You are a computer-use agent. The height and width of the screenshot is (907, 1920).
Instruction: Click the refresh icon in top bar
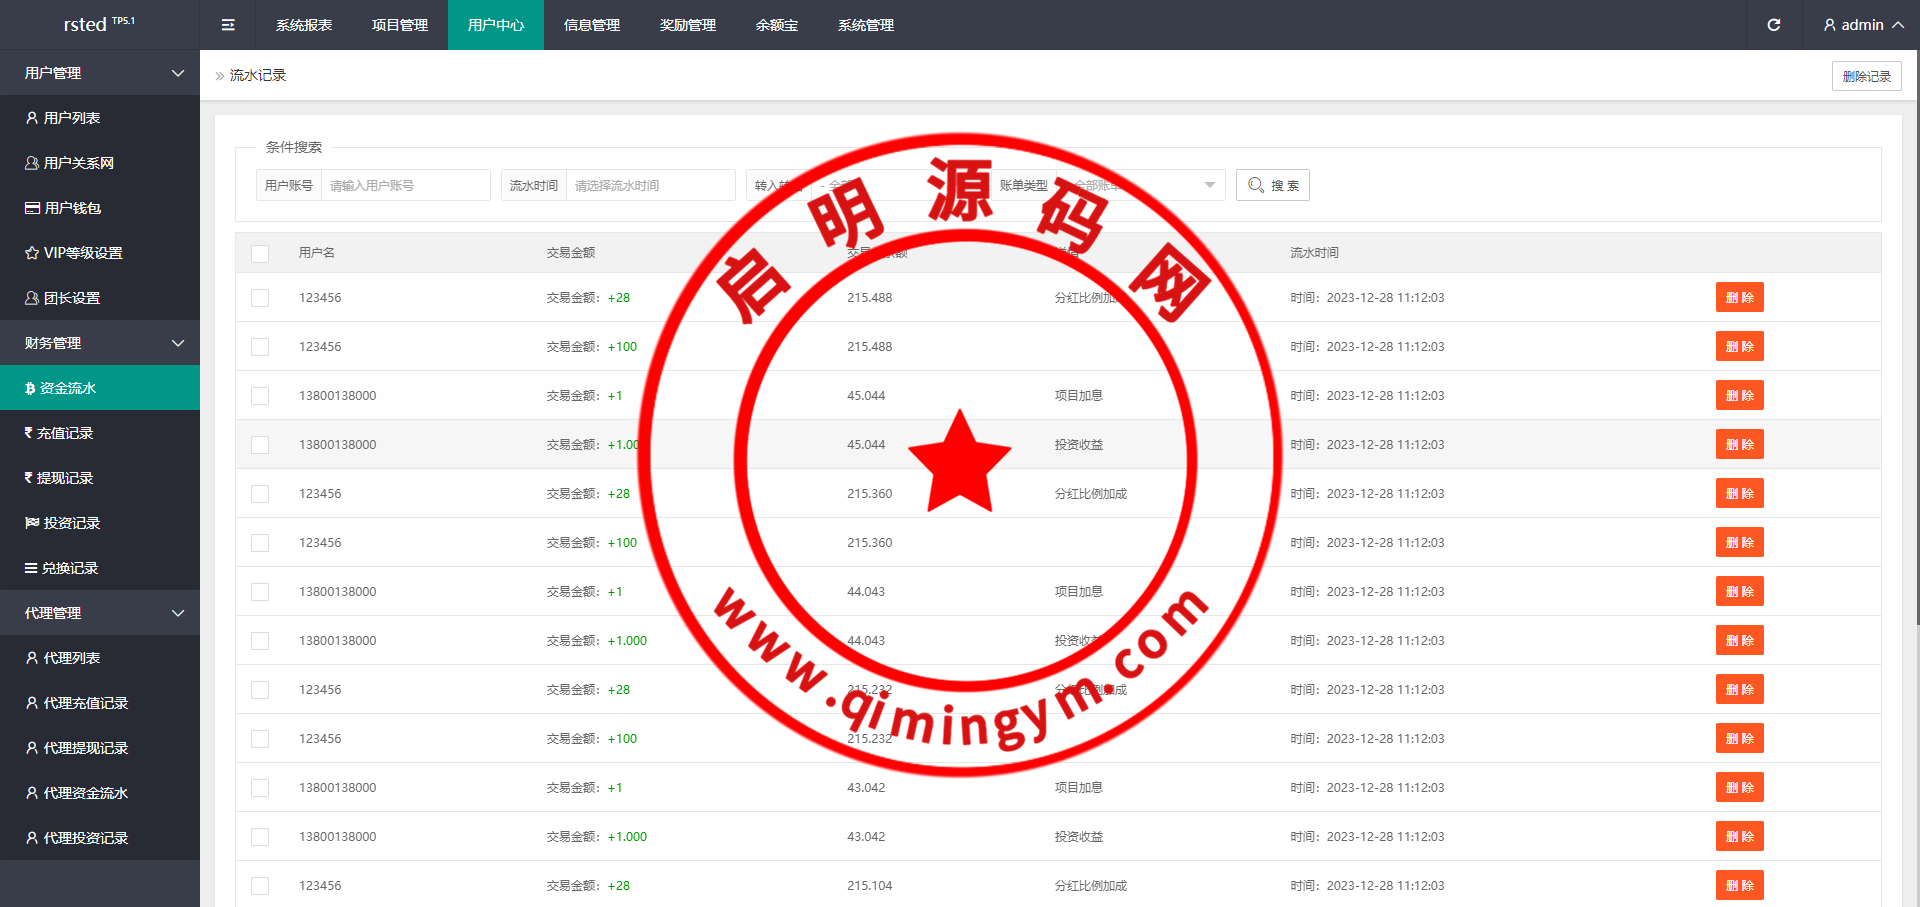pos(1773,25)
